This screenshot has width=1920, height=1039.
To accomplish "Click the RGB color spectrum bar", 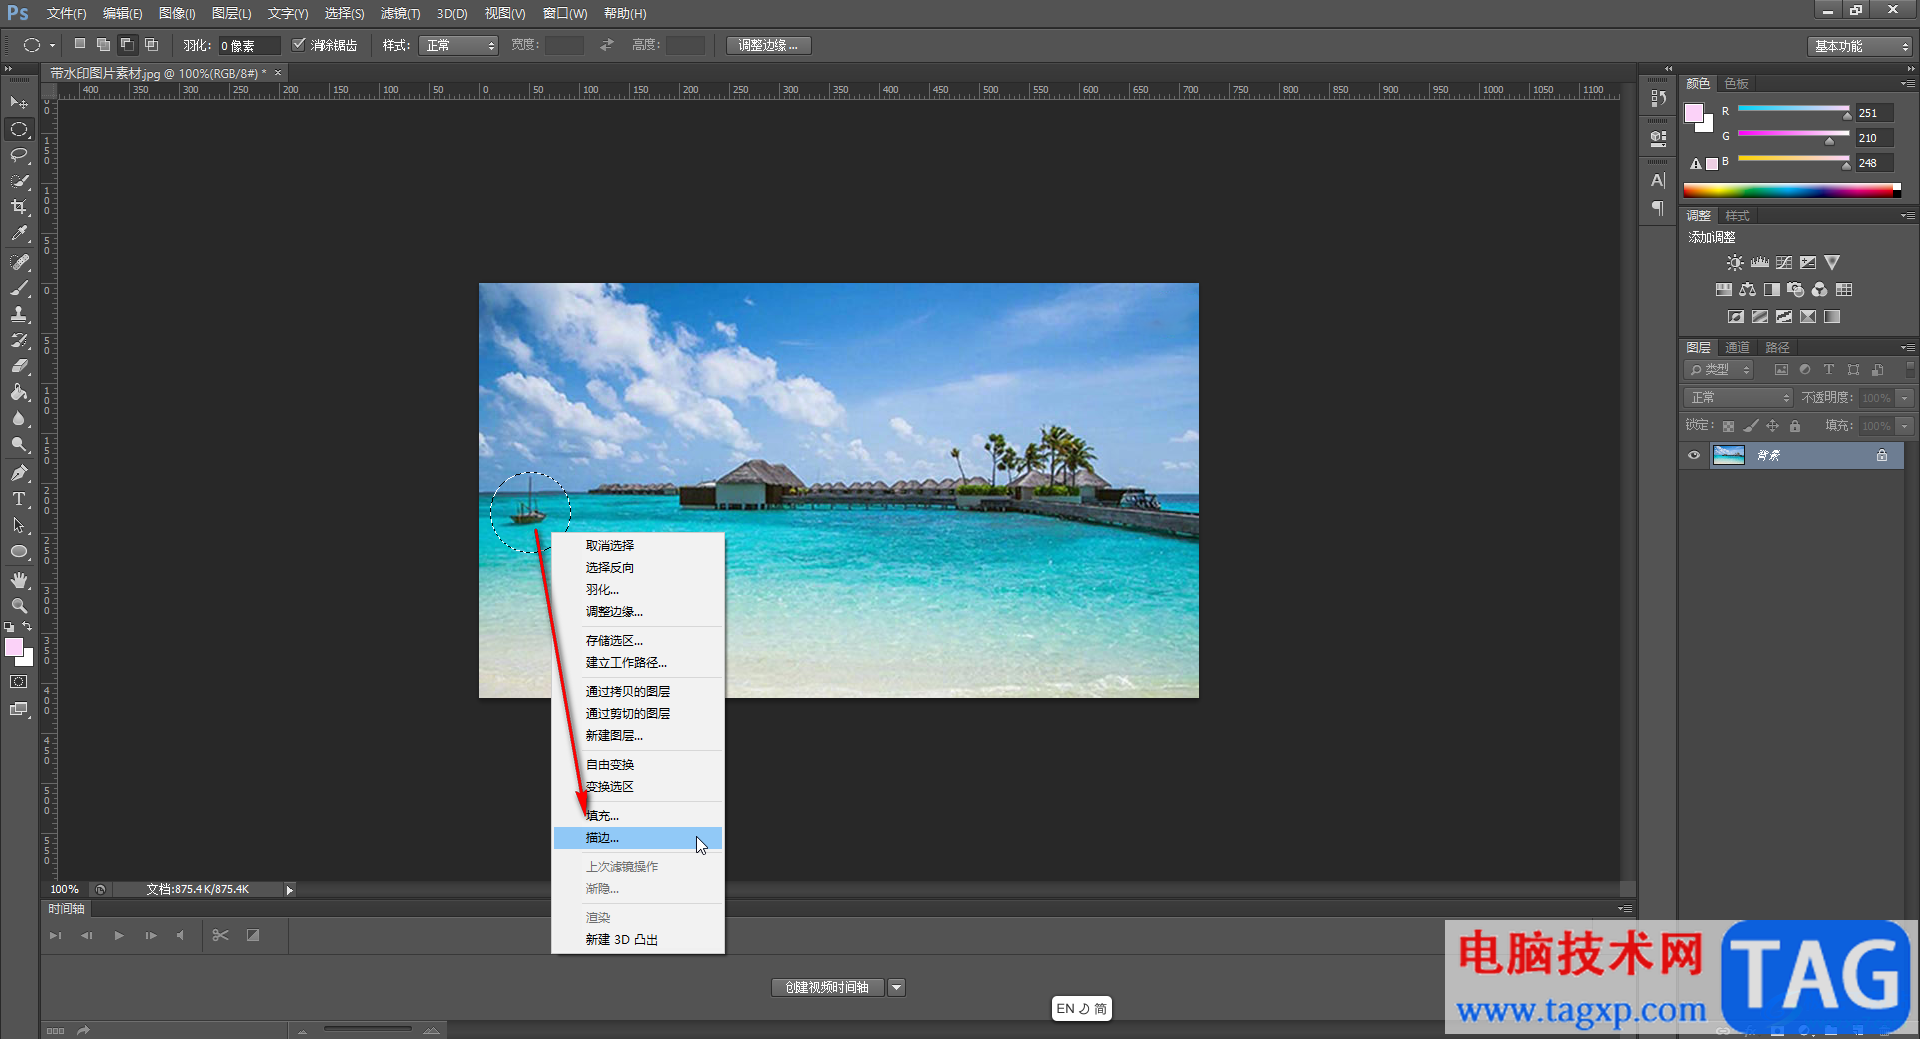I will tap(1791, 191).
